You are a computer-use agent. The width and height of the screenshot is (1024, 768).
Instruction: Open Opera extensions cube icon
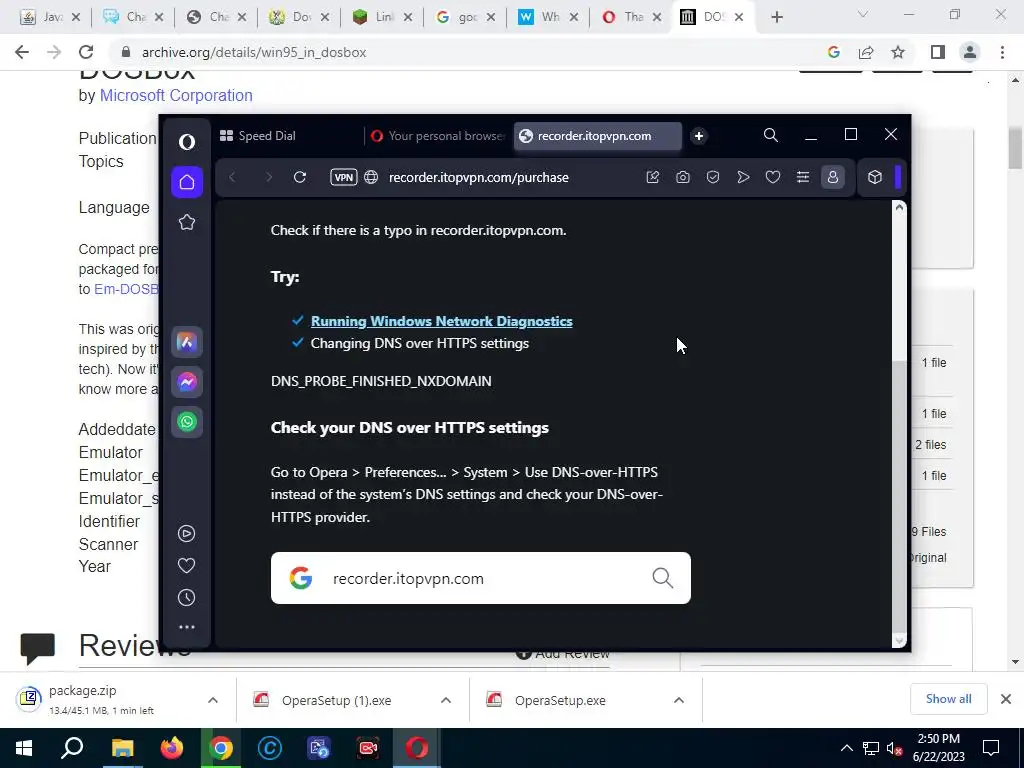[x=874, y=177]
